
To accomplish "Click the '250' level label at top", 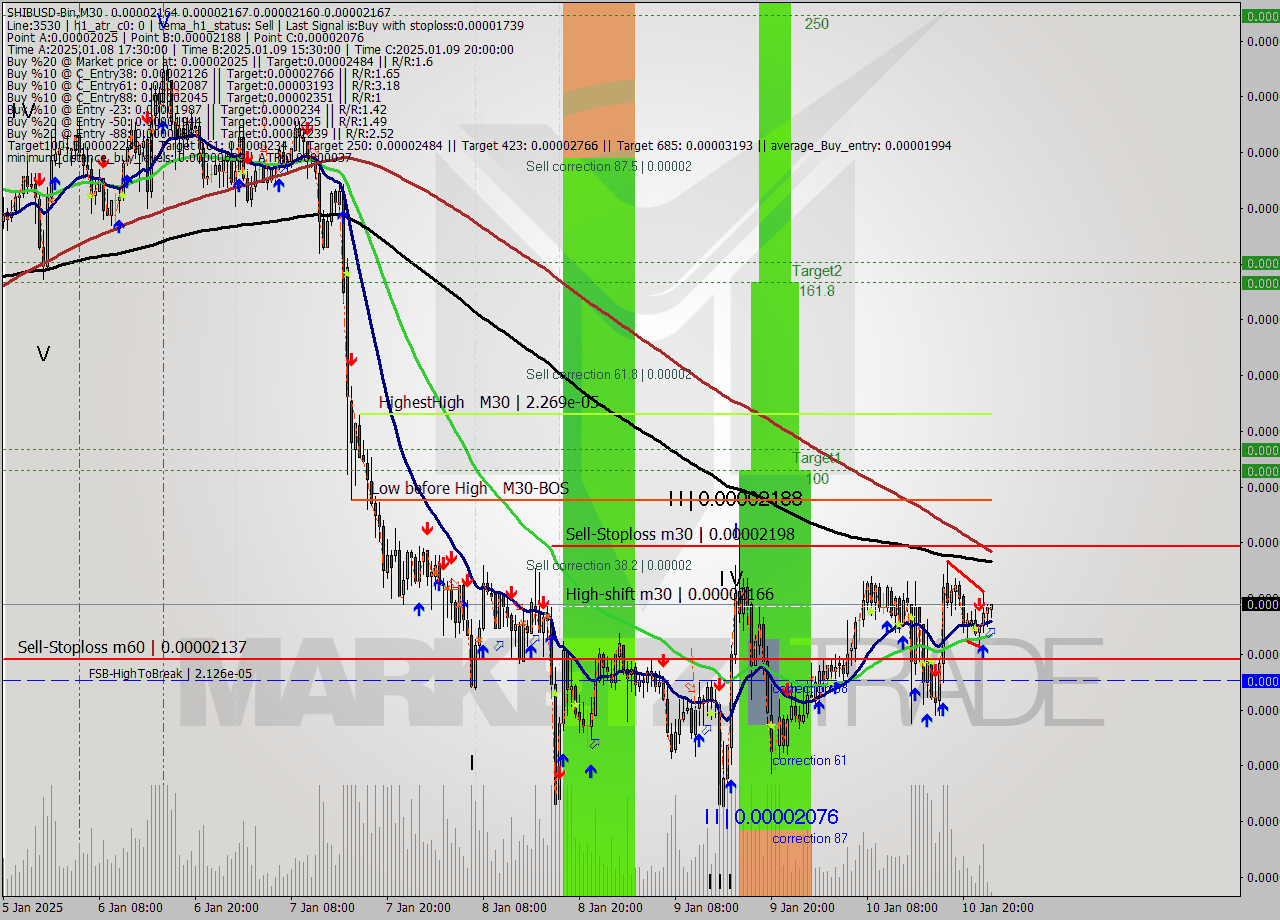I will [x=816, y=24].
